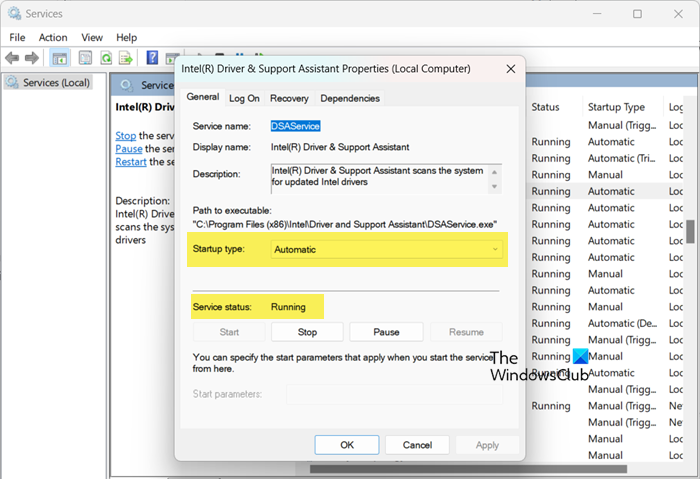Click the Refresh toolbar icon
700x479 pixels.
click(106, 58)
